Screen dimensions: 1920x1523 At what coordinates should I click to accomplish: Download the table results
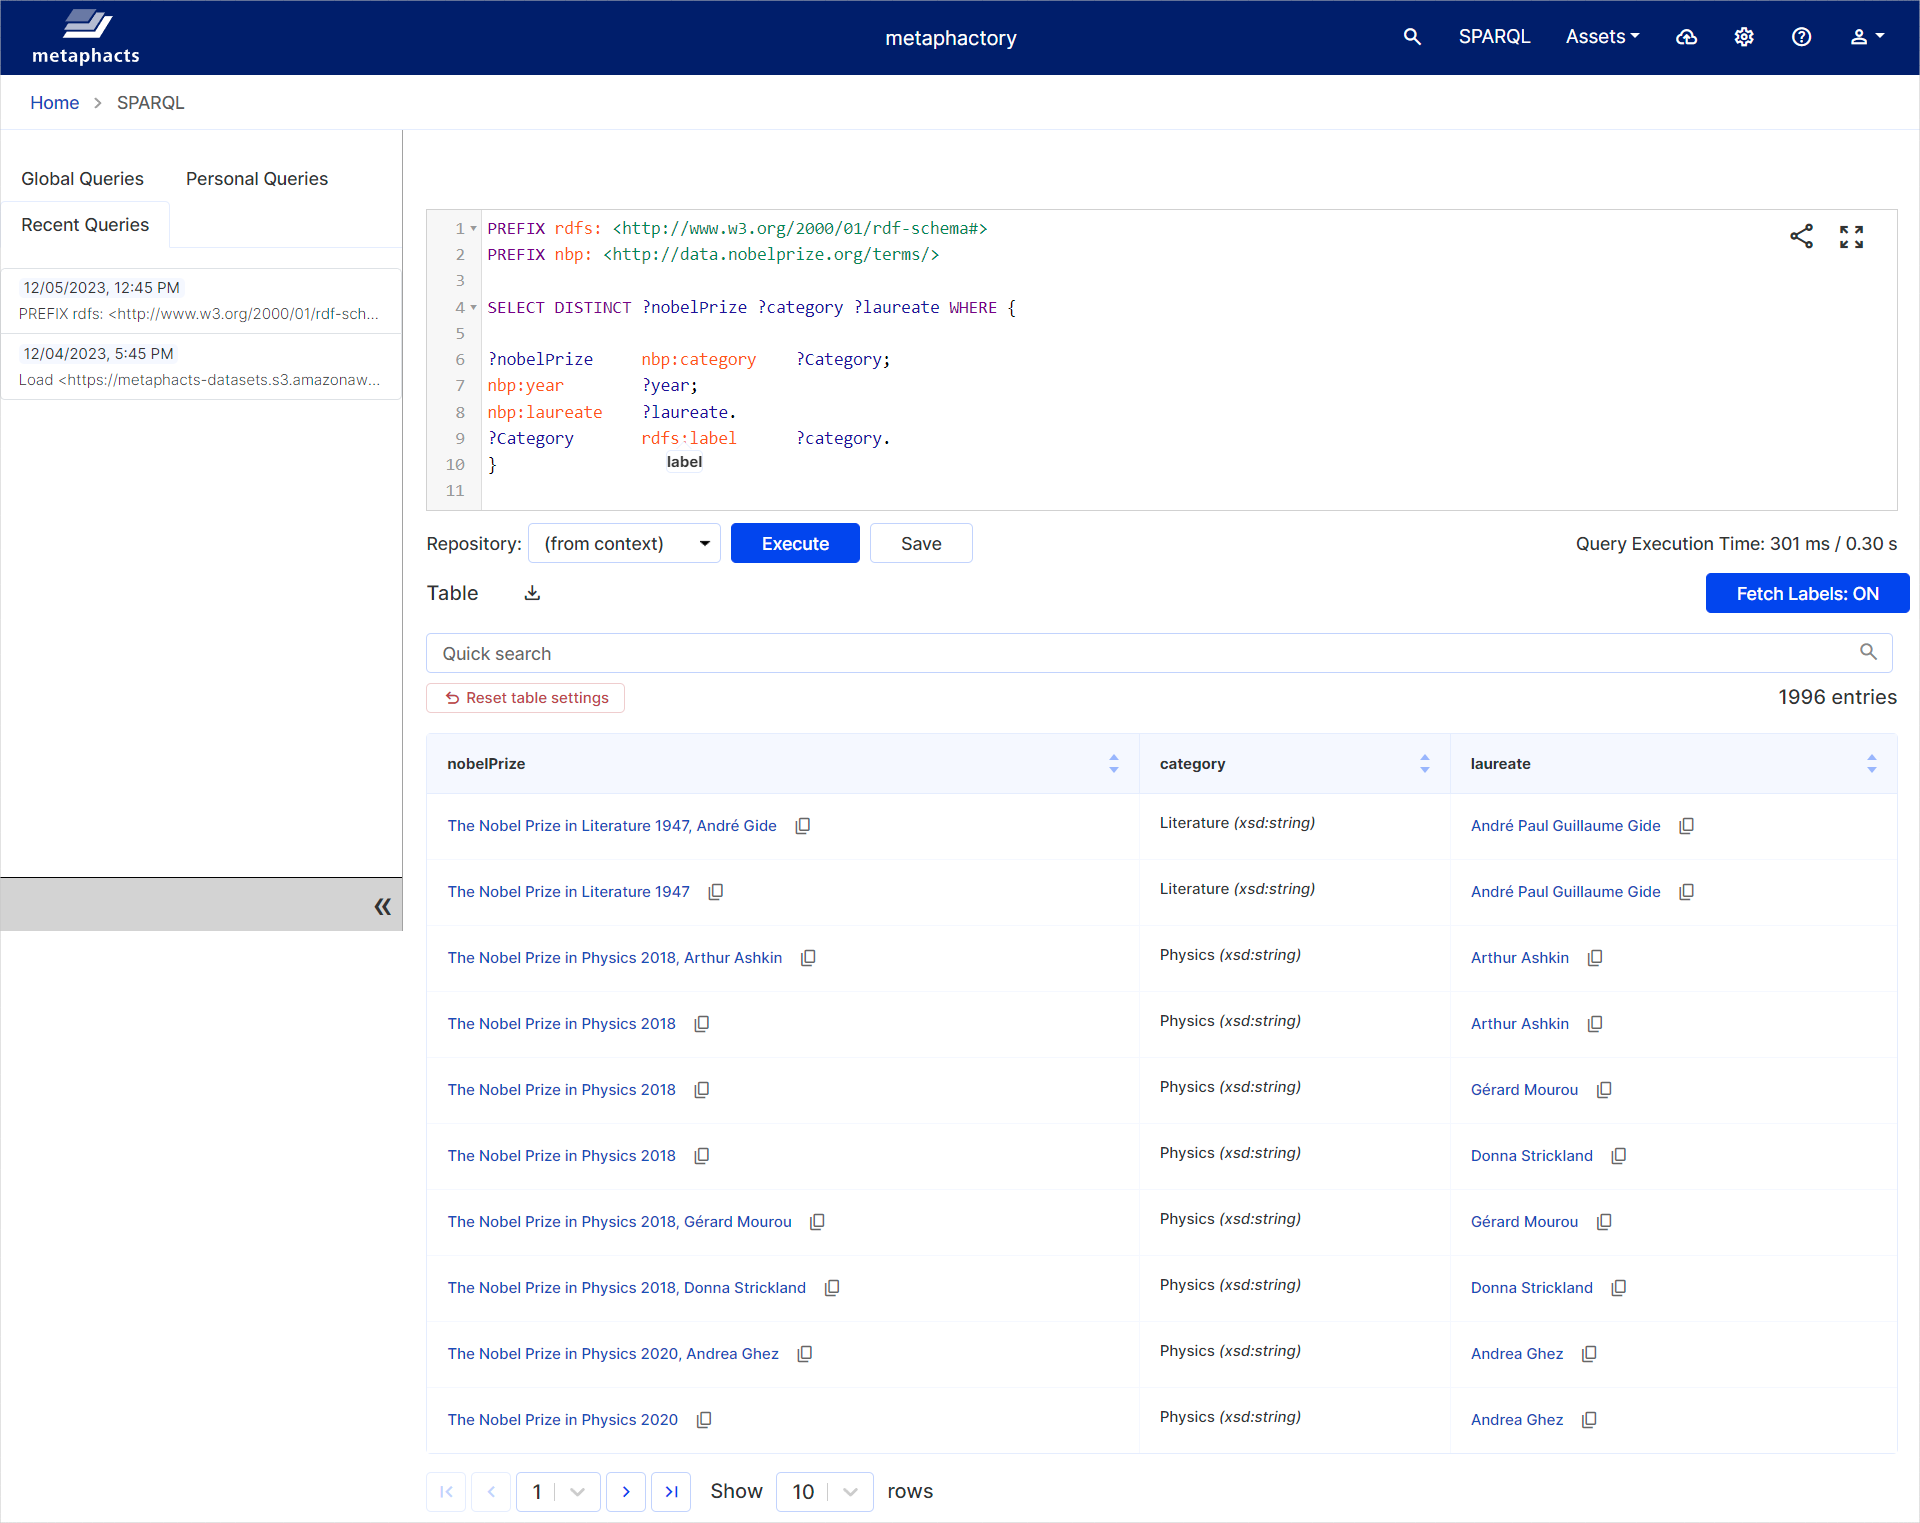[531, 592]
